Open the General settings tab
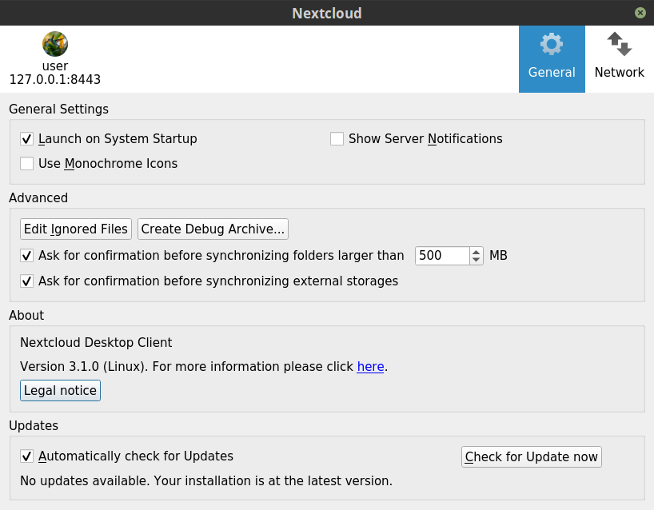This screenshot has height=510, width=654. coord(551,59)
